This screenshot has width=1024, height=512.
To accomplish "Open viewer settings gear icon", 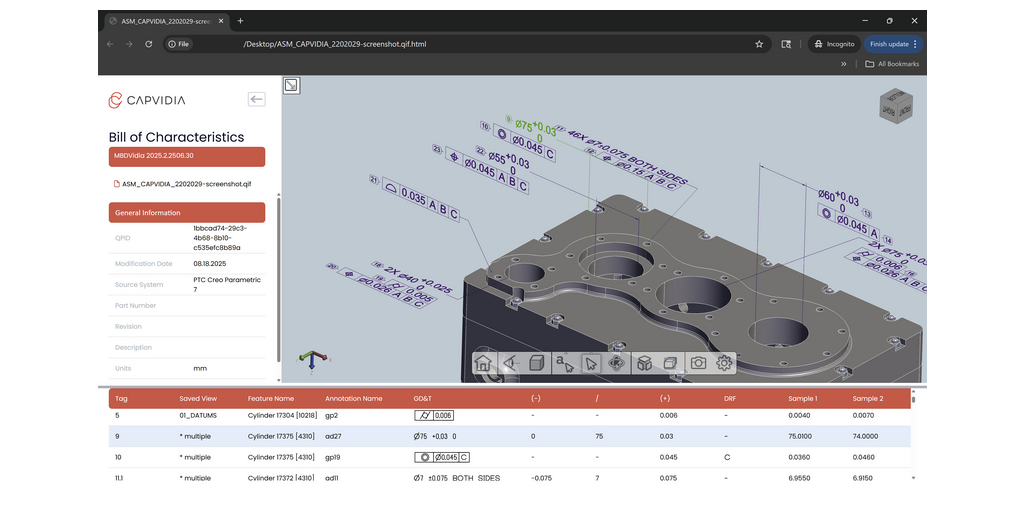I will 725,363.
